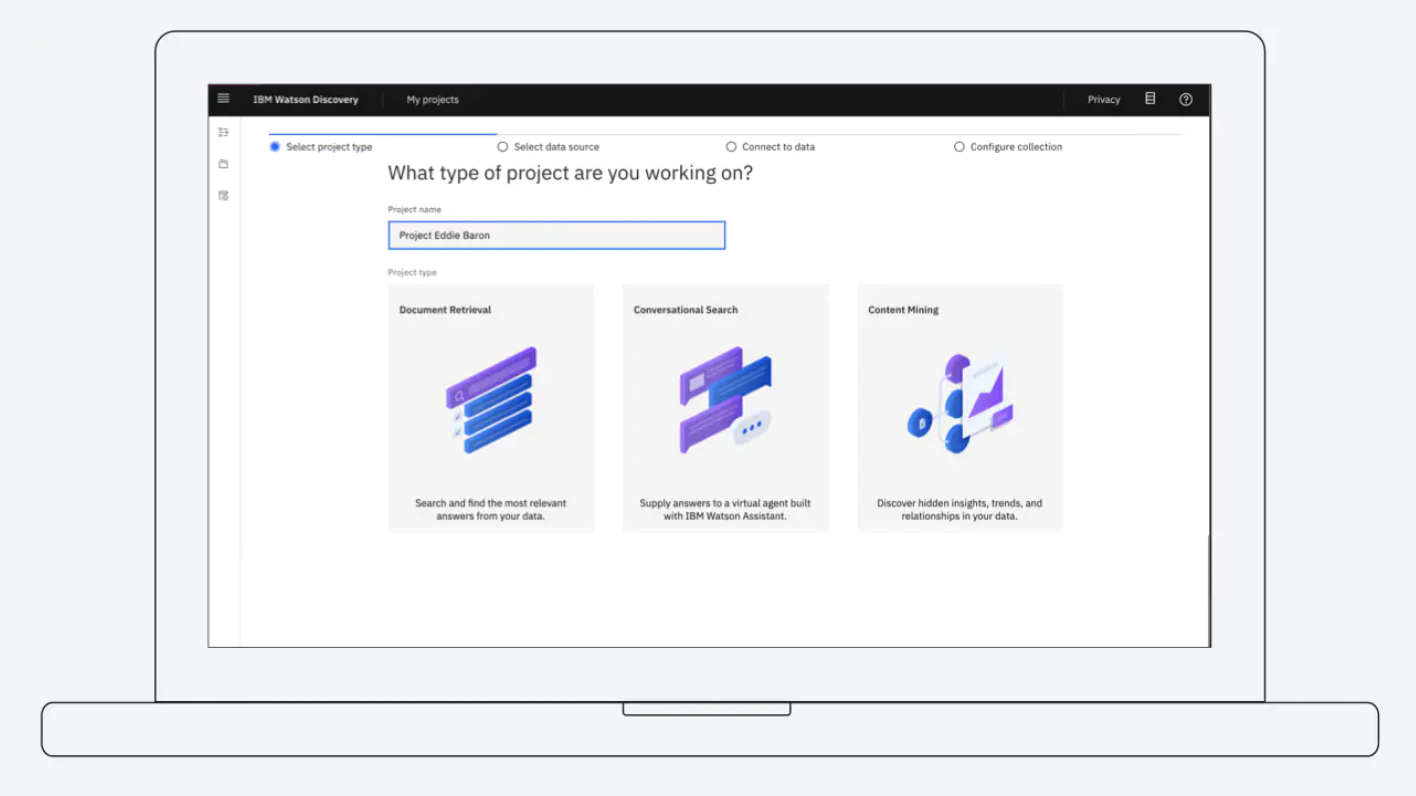Click inside the Project name input field
The image size is (1416, 796).
click(x=556, y=234)
